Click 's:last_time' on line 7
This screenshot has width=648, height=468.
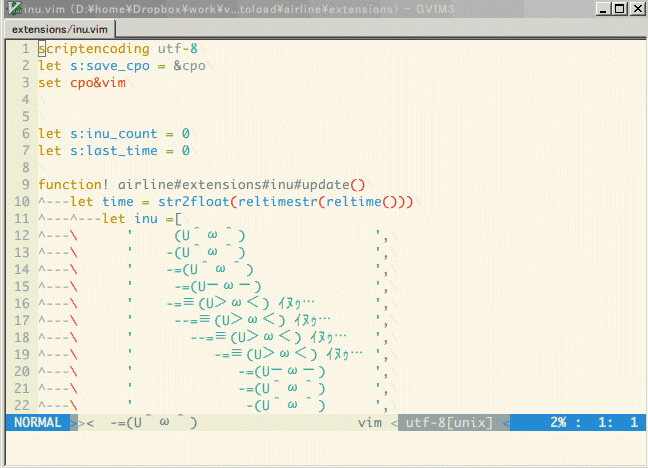click(x=114, y=150)
